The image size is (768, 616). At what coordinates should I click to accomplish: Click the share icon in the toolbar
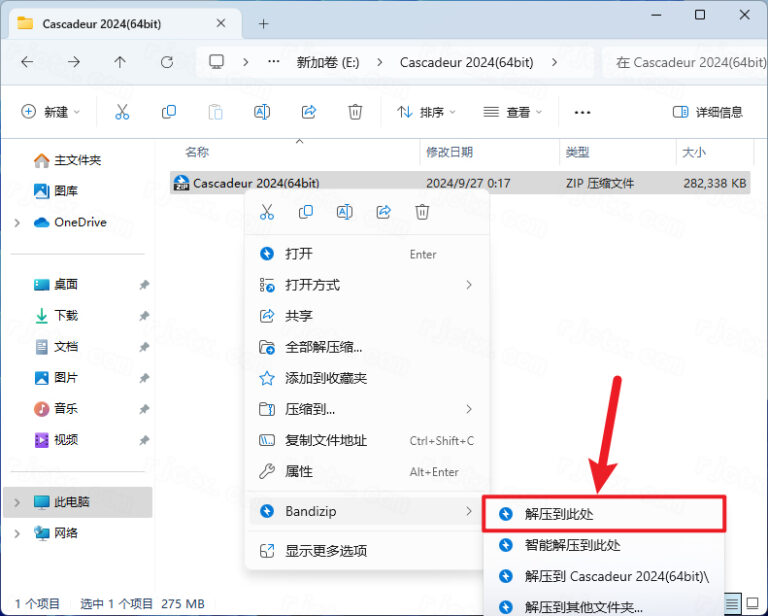click(309, 112)
